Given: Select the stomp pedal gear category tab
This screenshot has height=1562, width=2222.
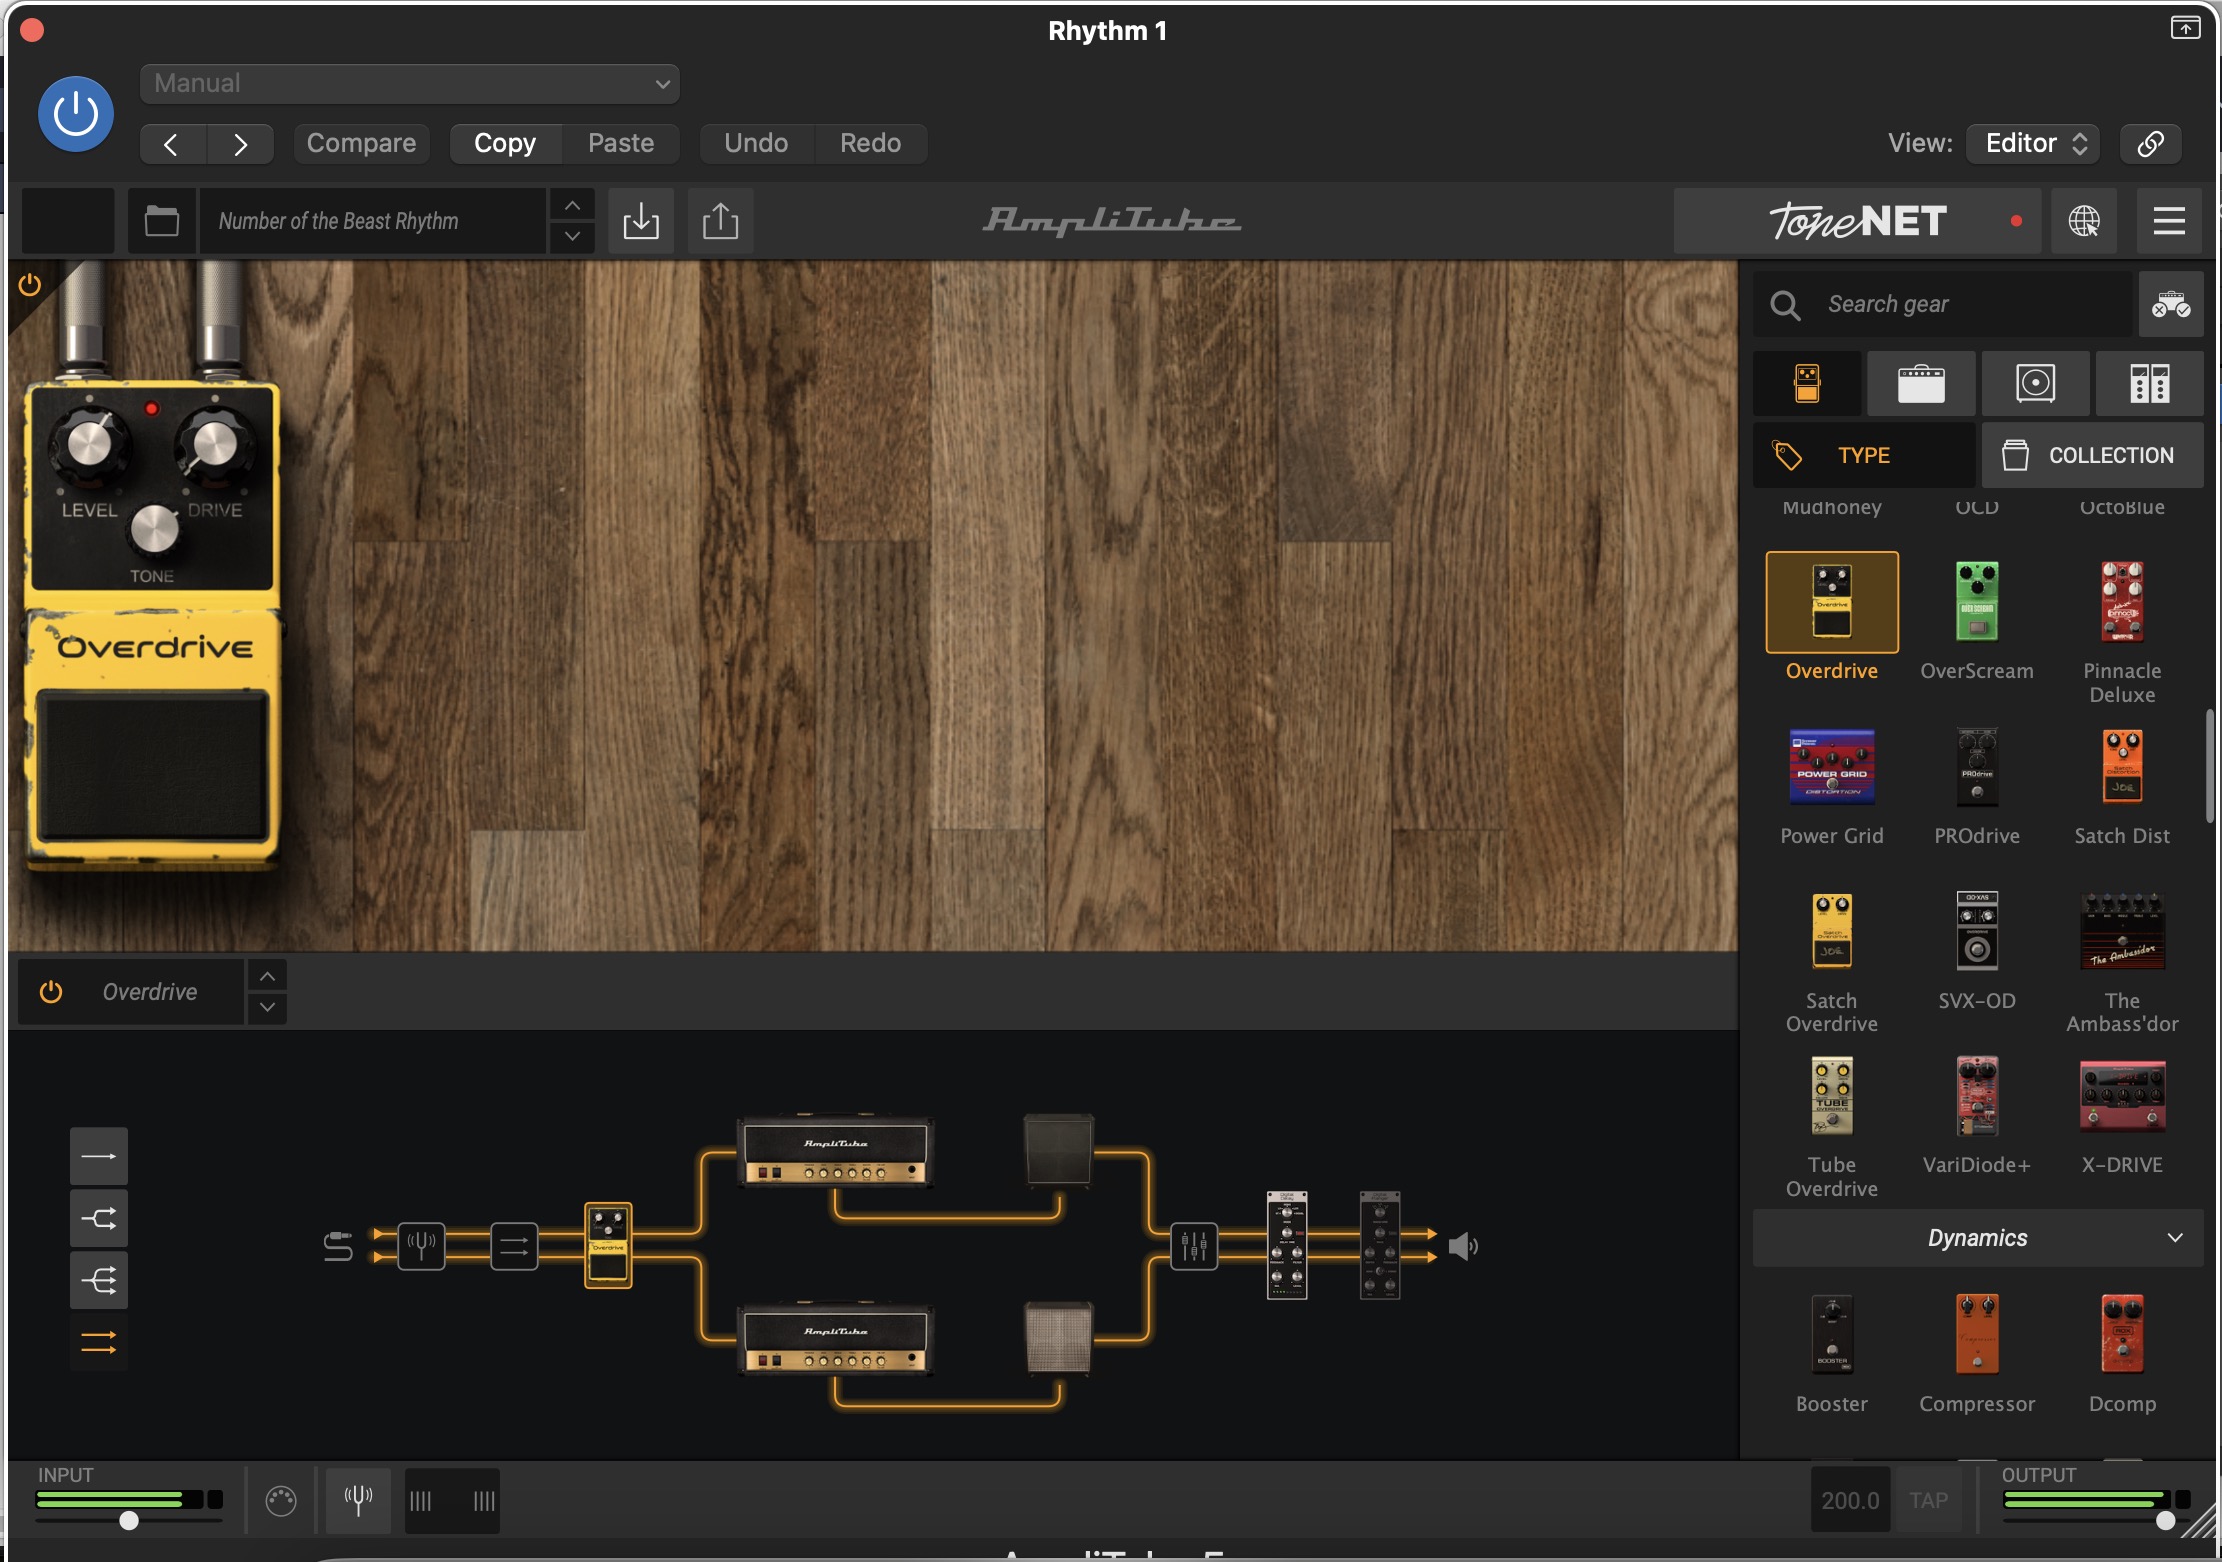Looking at the screenshot, I should (x=1807, y=383).
